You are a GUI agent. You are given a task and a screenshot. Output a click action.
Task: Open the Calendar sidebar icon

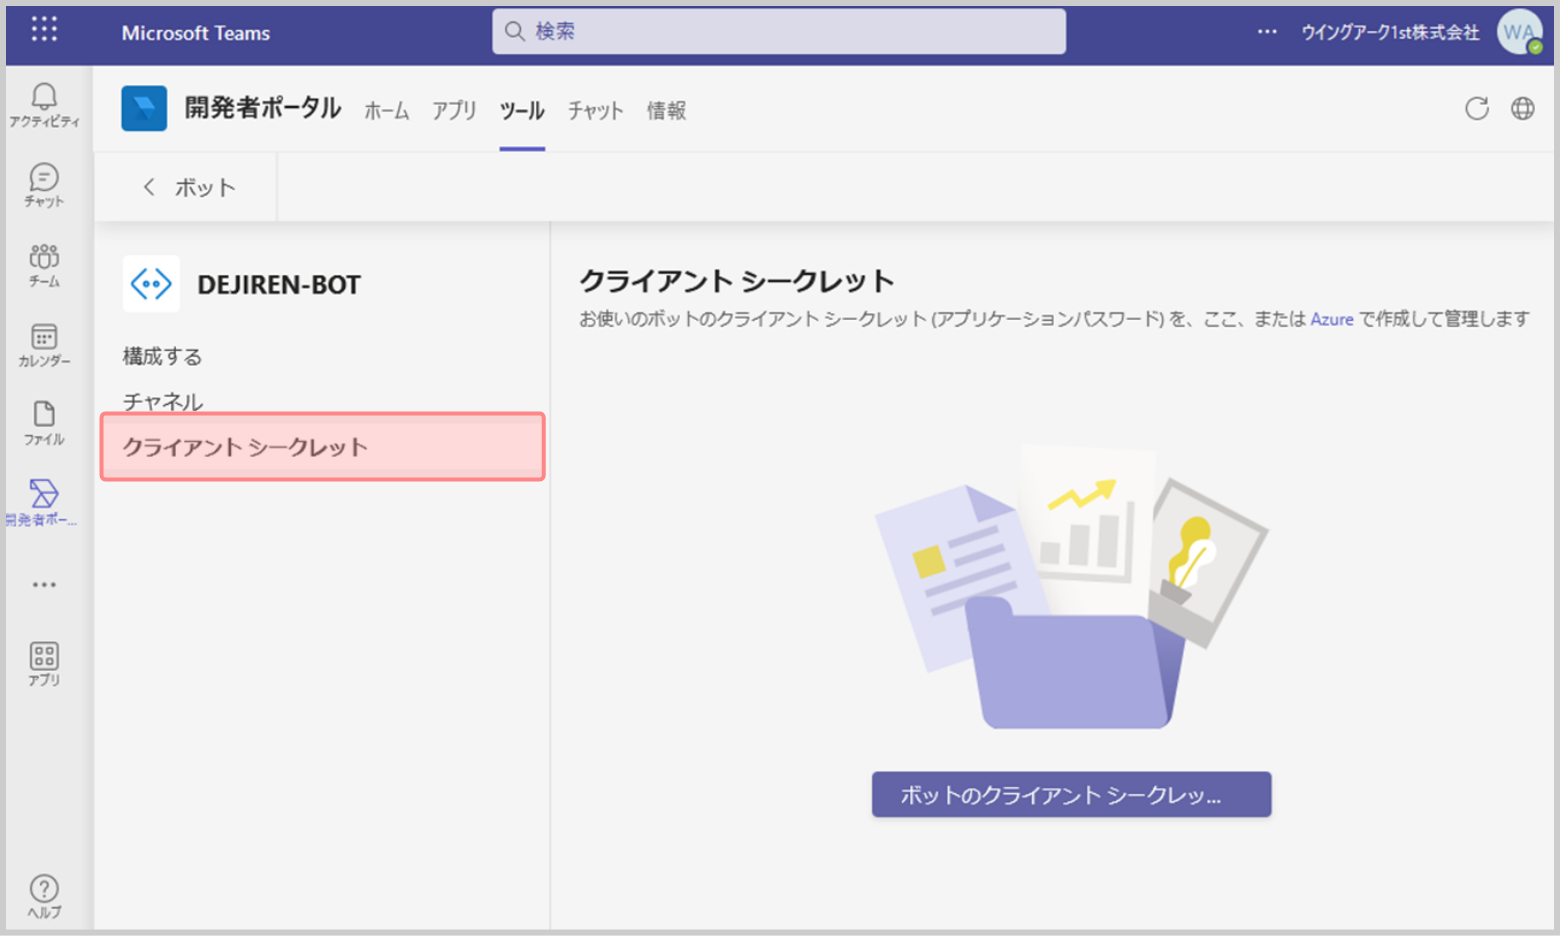(44, 345)
